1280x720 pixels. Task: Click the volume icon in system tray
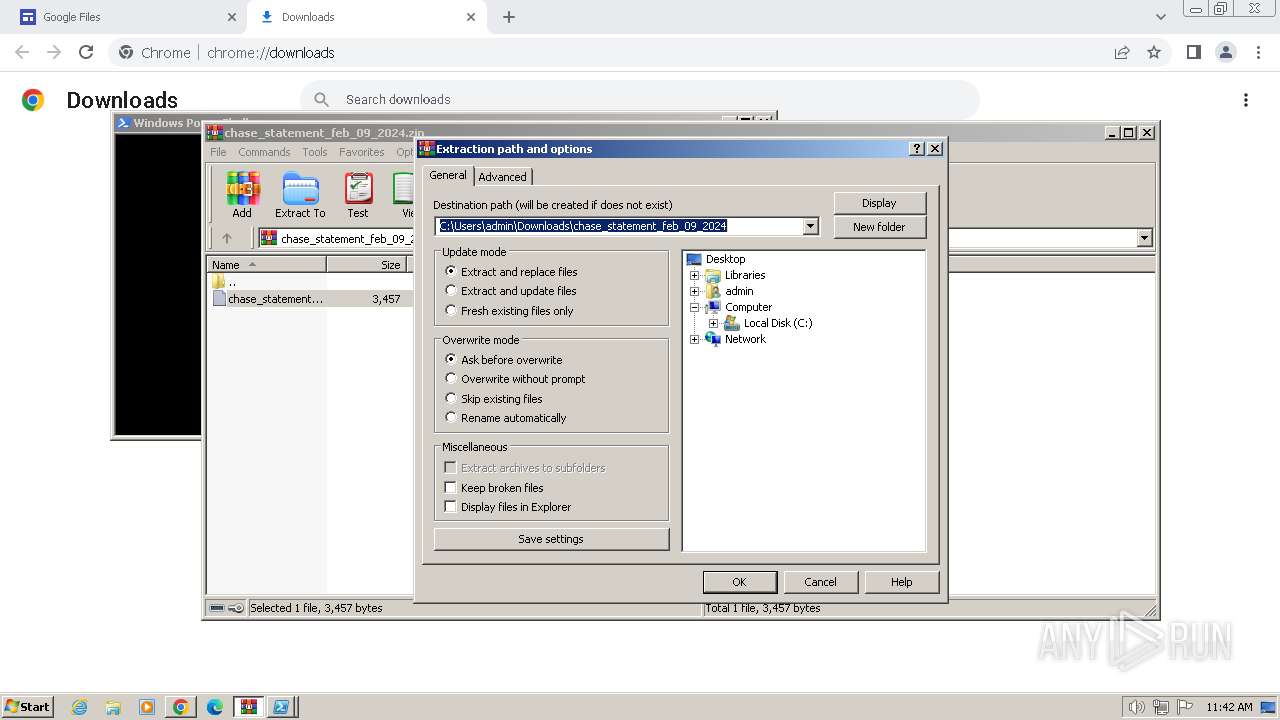[x=1136, y=707]
